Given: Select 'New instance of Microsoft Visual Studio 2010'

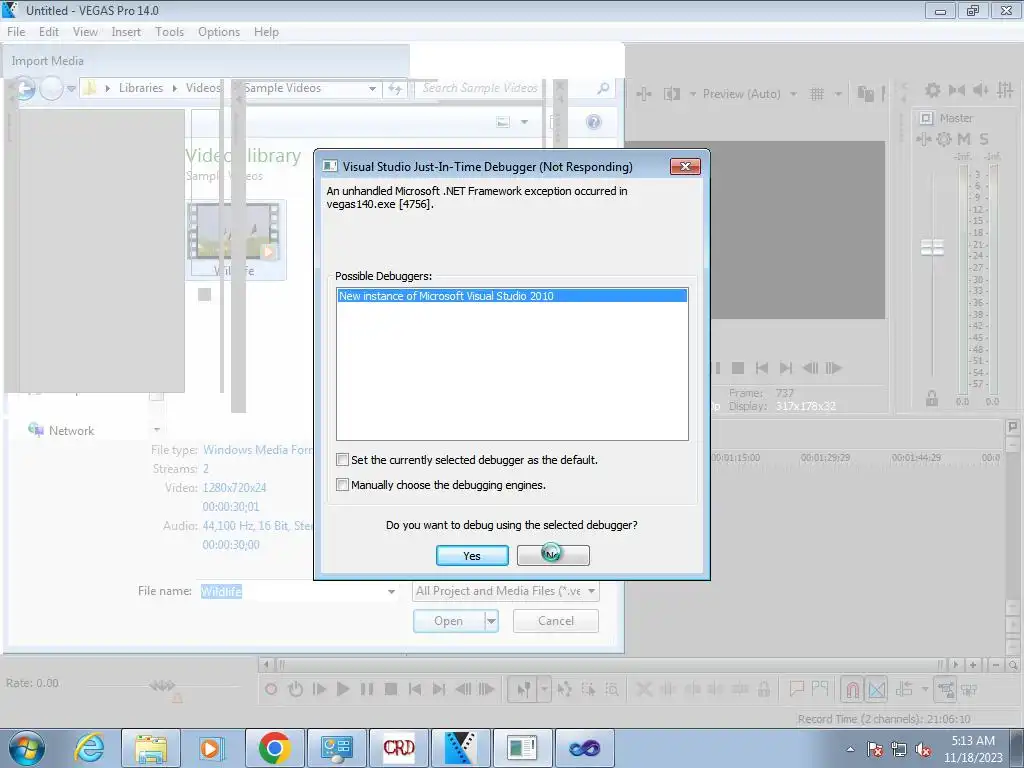Looking at the screenshot, I should tap(512, 296).
